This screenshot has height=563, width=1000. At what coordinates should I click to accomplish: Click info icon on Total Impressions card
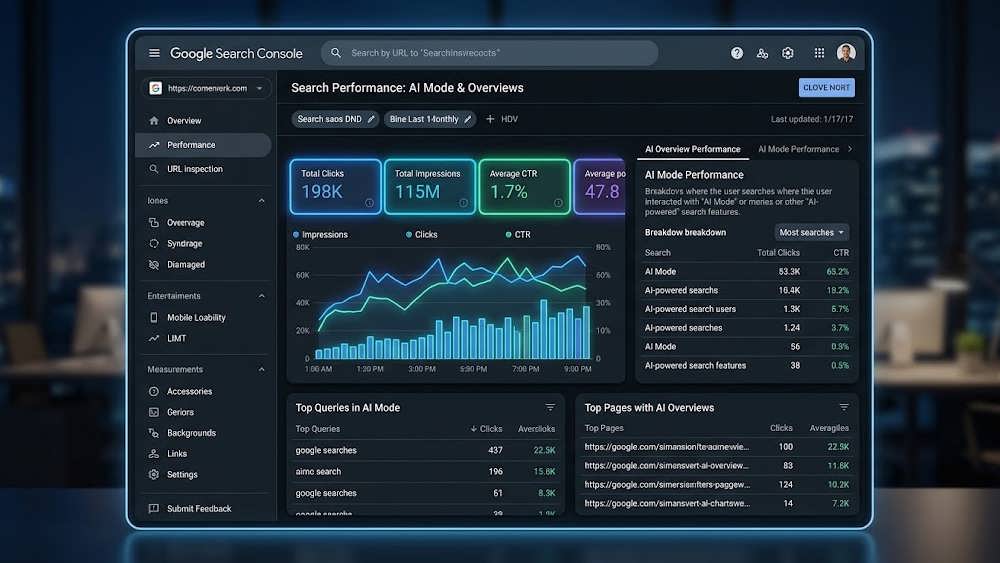pyautogui.click(x=464, y=203)
